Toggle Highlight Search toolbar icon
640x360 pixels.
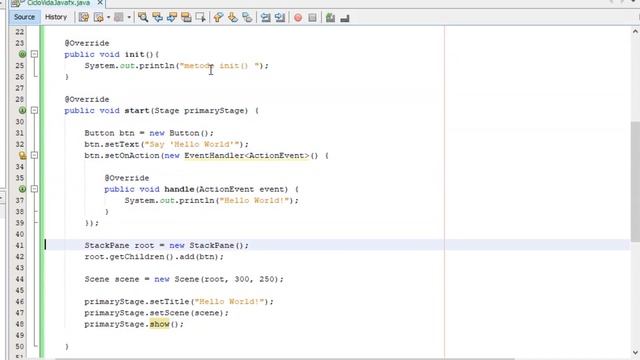point(186,18)
